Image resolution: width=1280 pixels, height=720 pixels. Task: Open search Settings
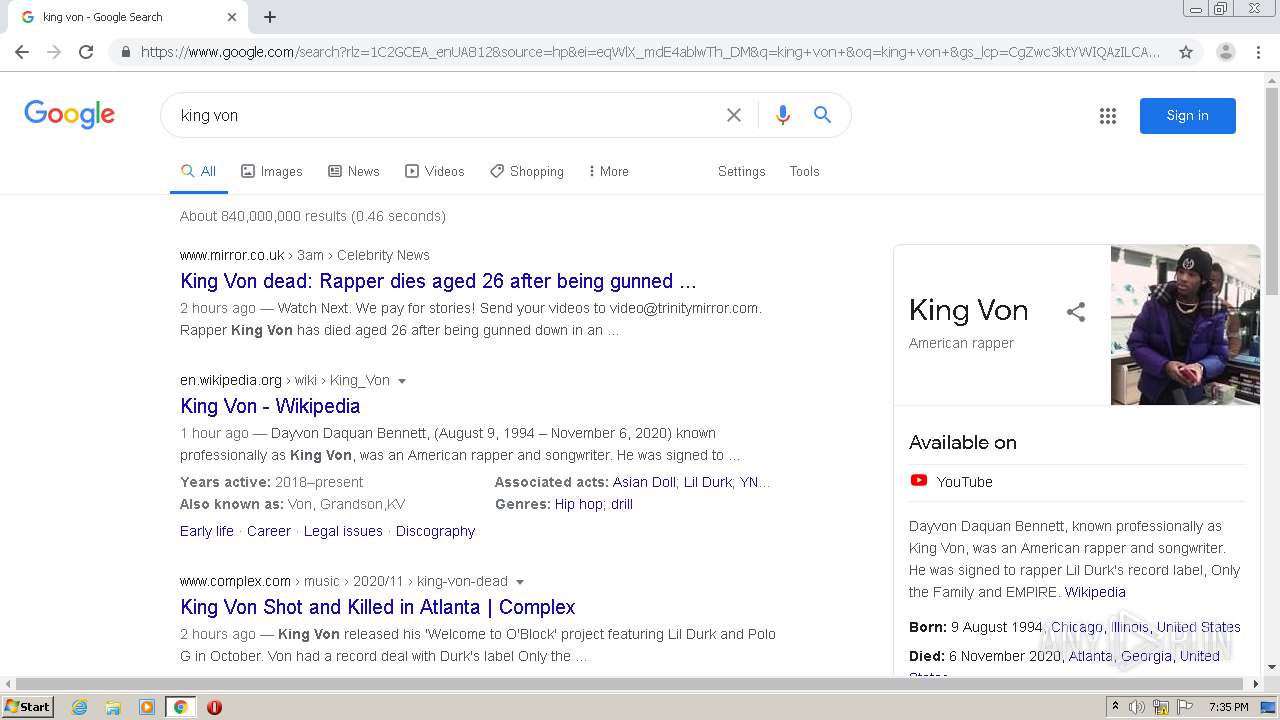click(741, 171)
